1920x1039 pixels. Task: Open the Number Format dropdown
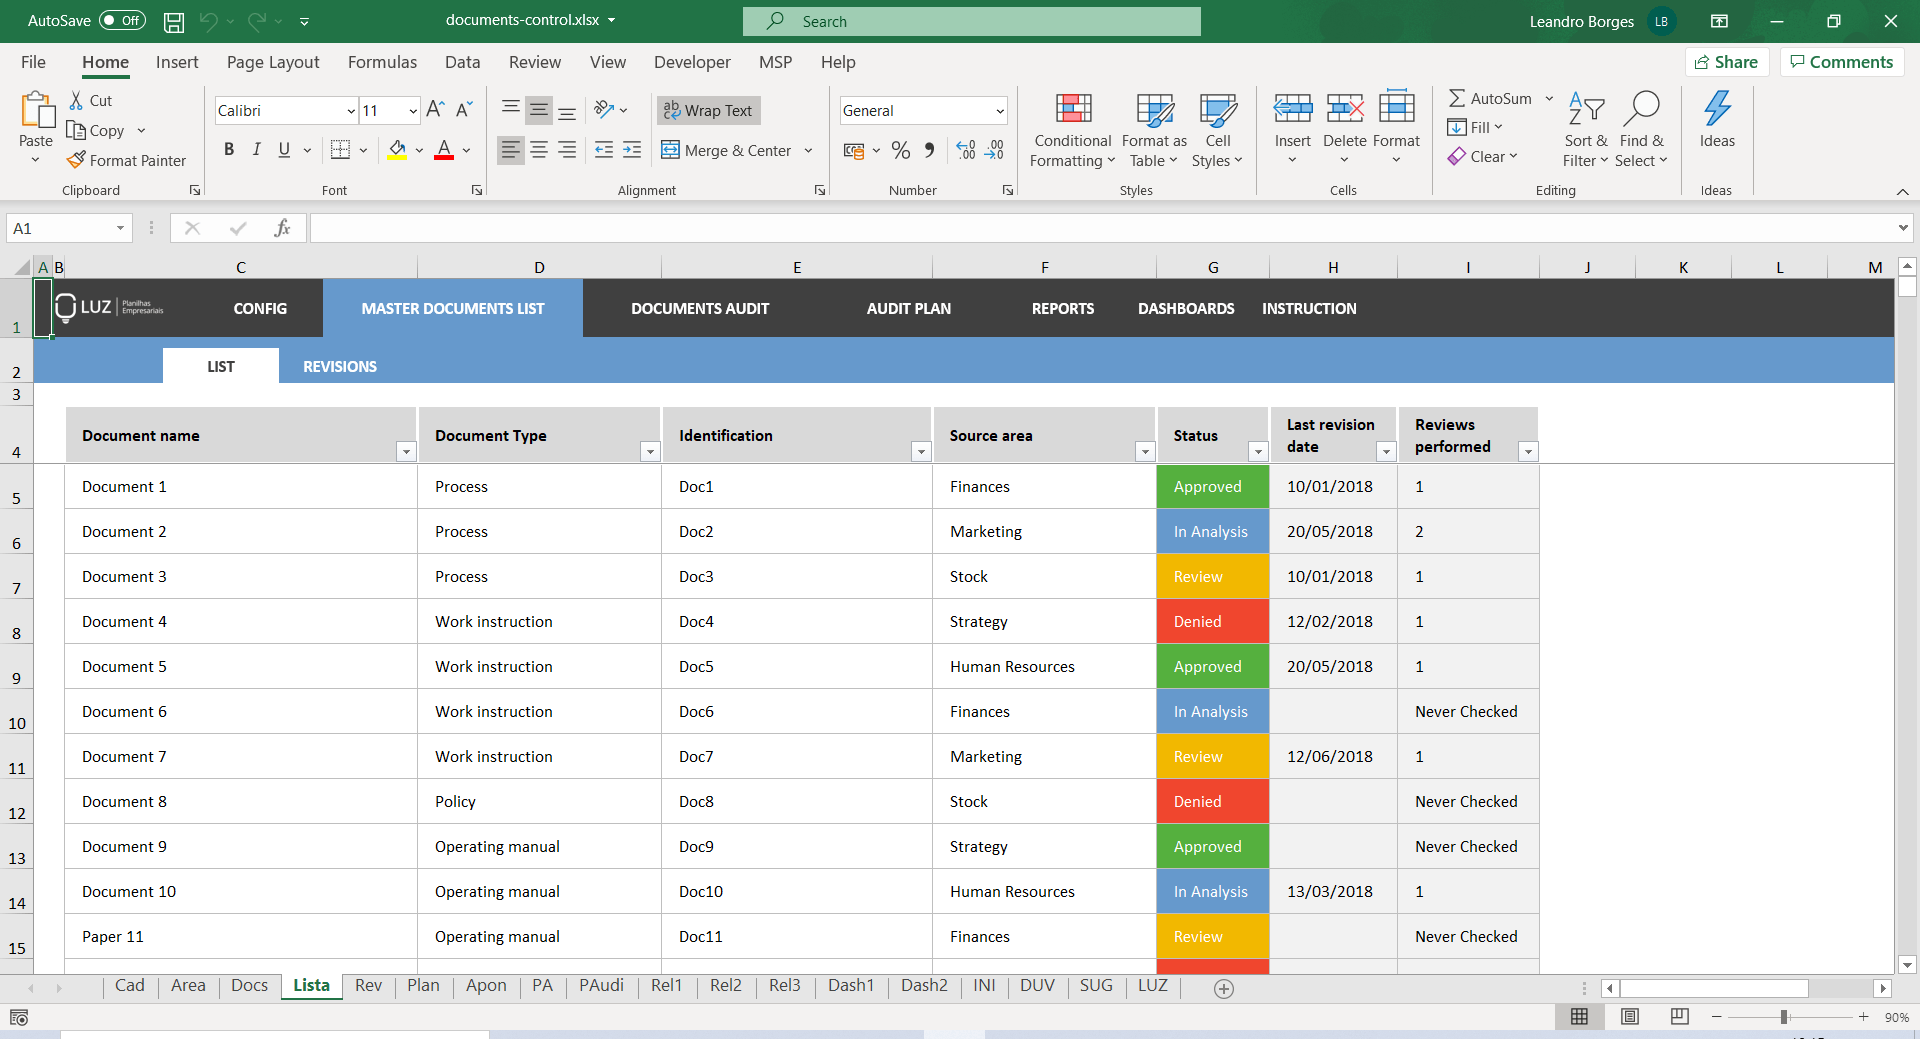tap(999, 110)
